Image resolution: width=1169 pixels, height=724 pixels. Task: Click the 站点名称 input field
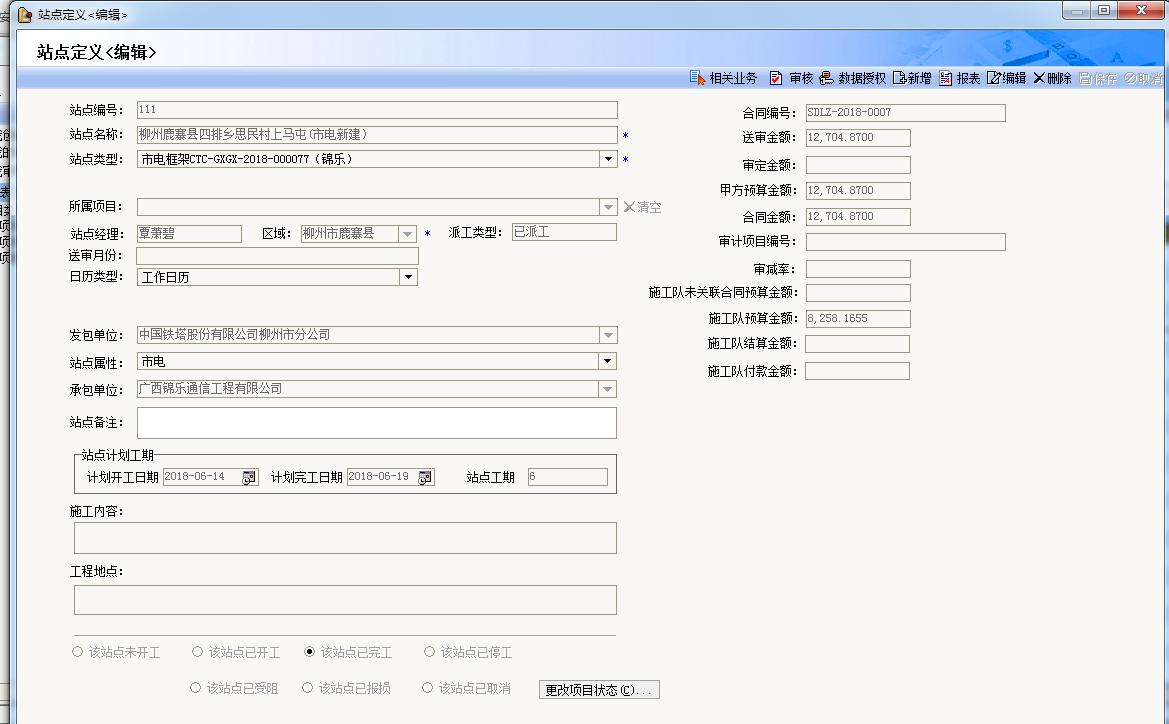click(x=376, y=135)
